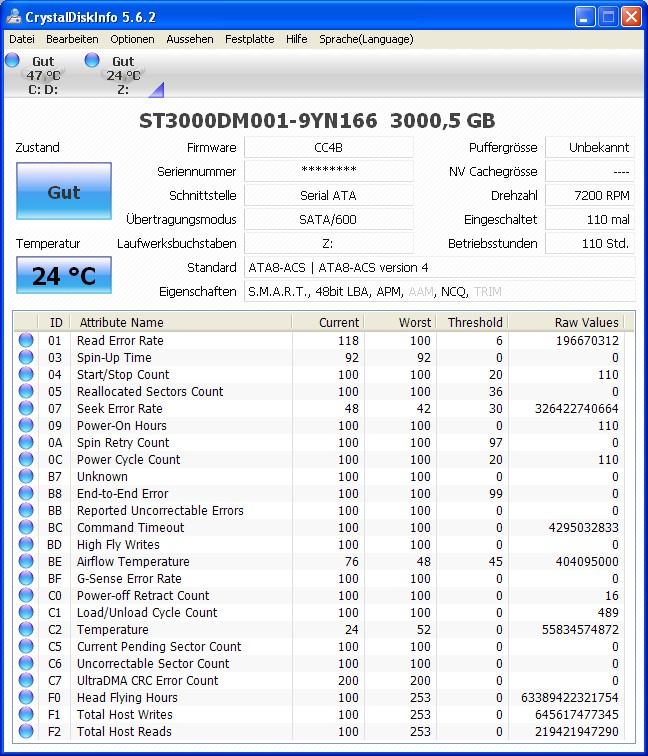Click the status orb for Current Pending Sector Count

pos(26,646)
